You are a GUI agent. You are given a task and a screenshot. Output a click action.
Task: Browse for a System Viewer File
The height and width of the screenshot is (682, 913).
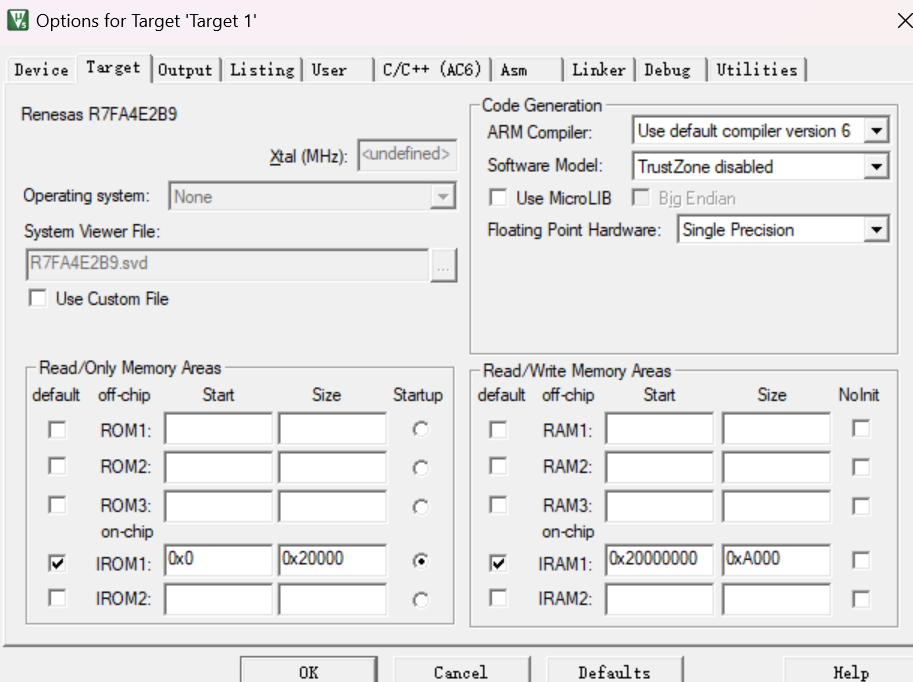click(444, 266)
